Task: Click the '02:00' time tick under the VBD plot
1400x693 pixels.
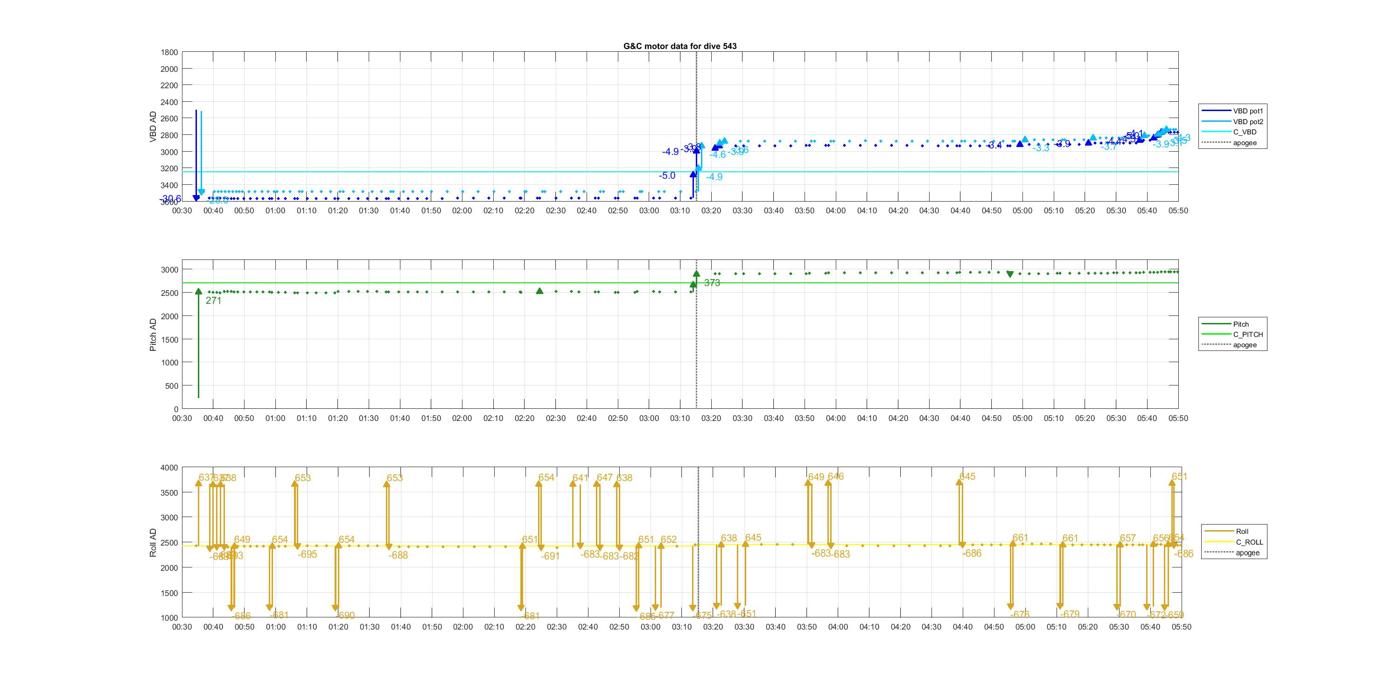Action: (462, 210)
